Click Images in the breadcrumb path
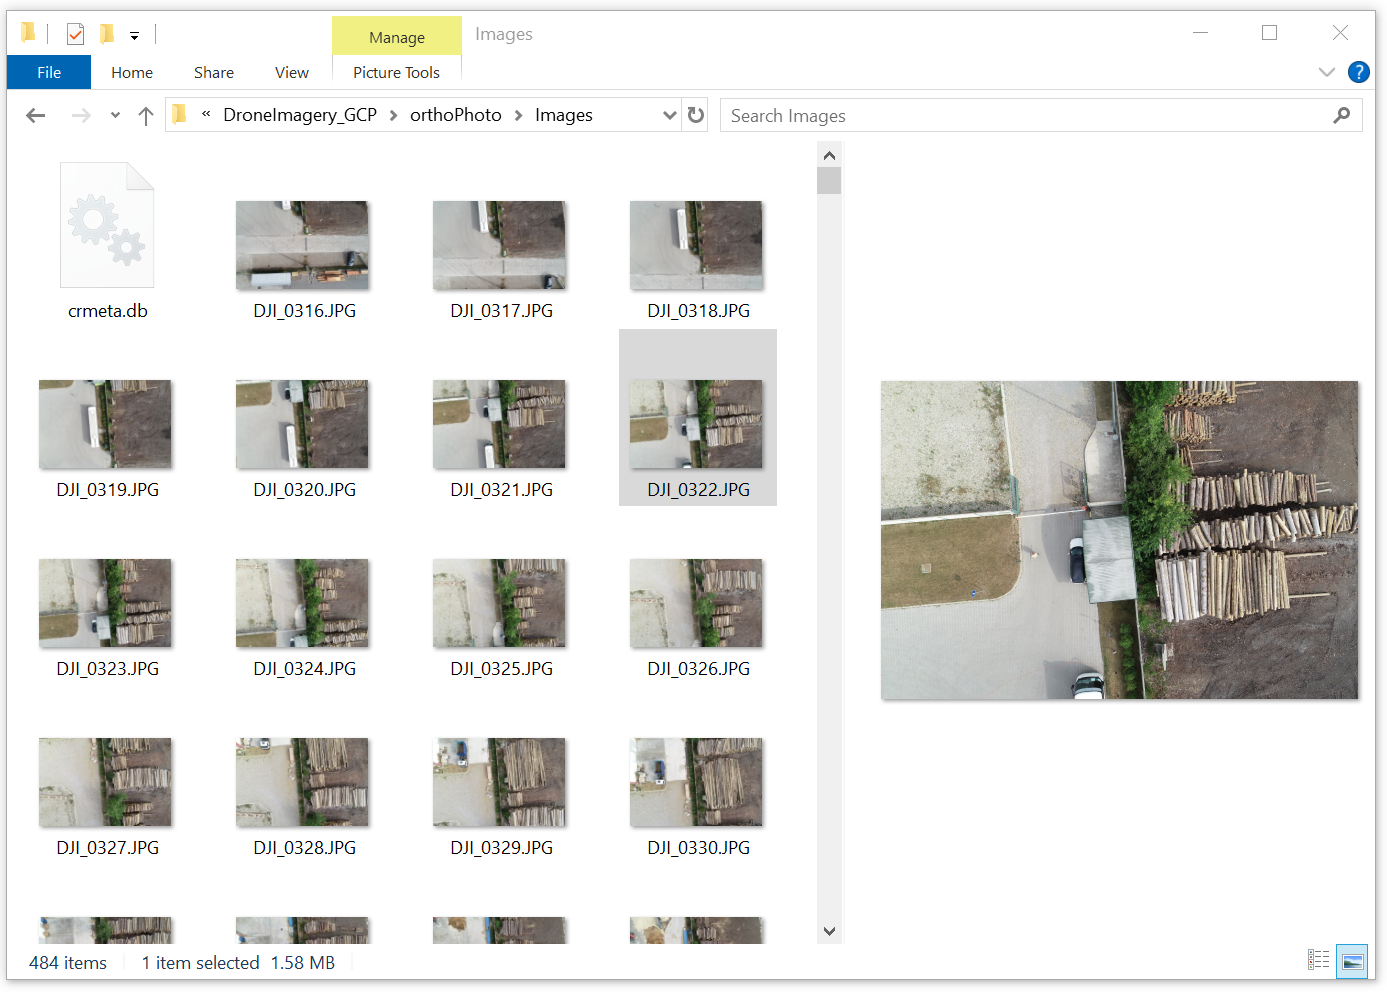1387x994 pixels. [x=564, y=115]
